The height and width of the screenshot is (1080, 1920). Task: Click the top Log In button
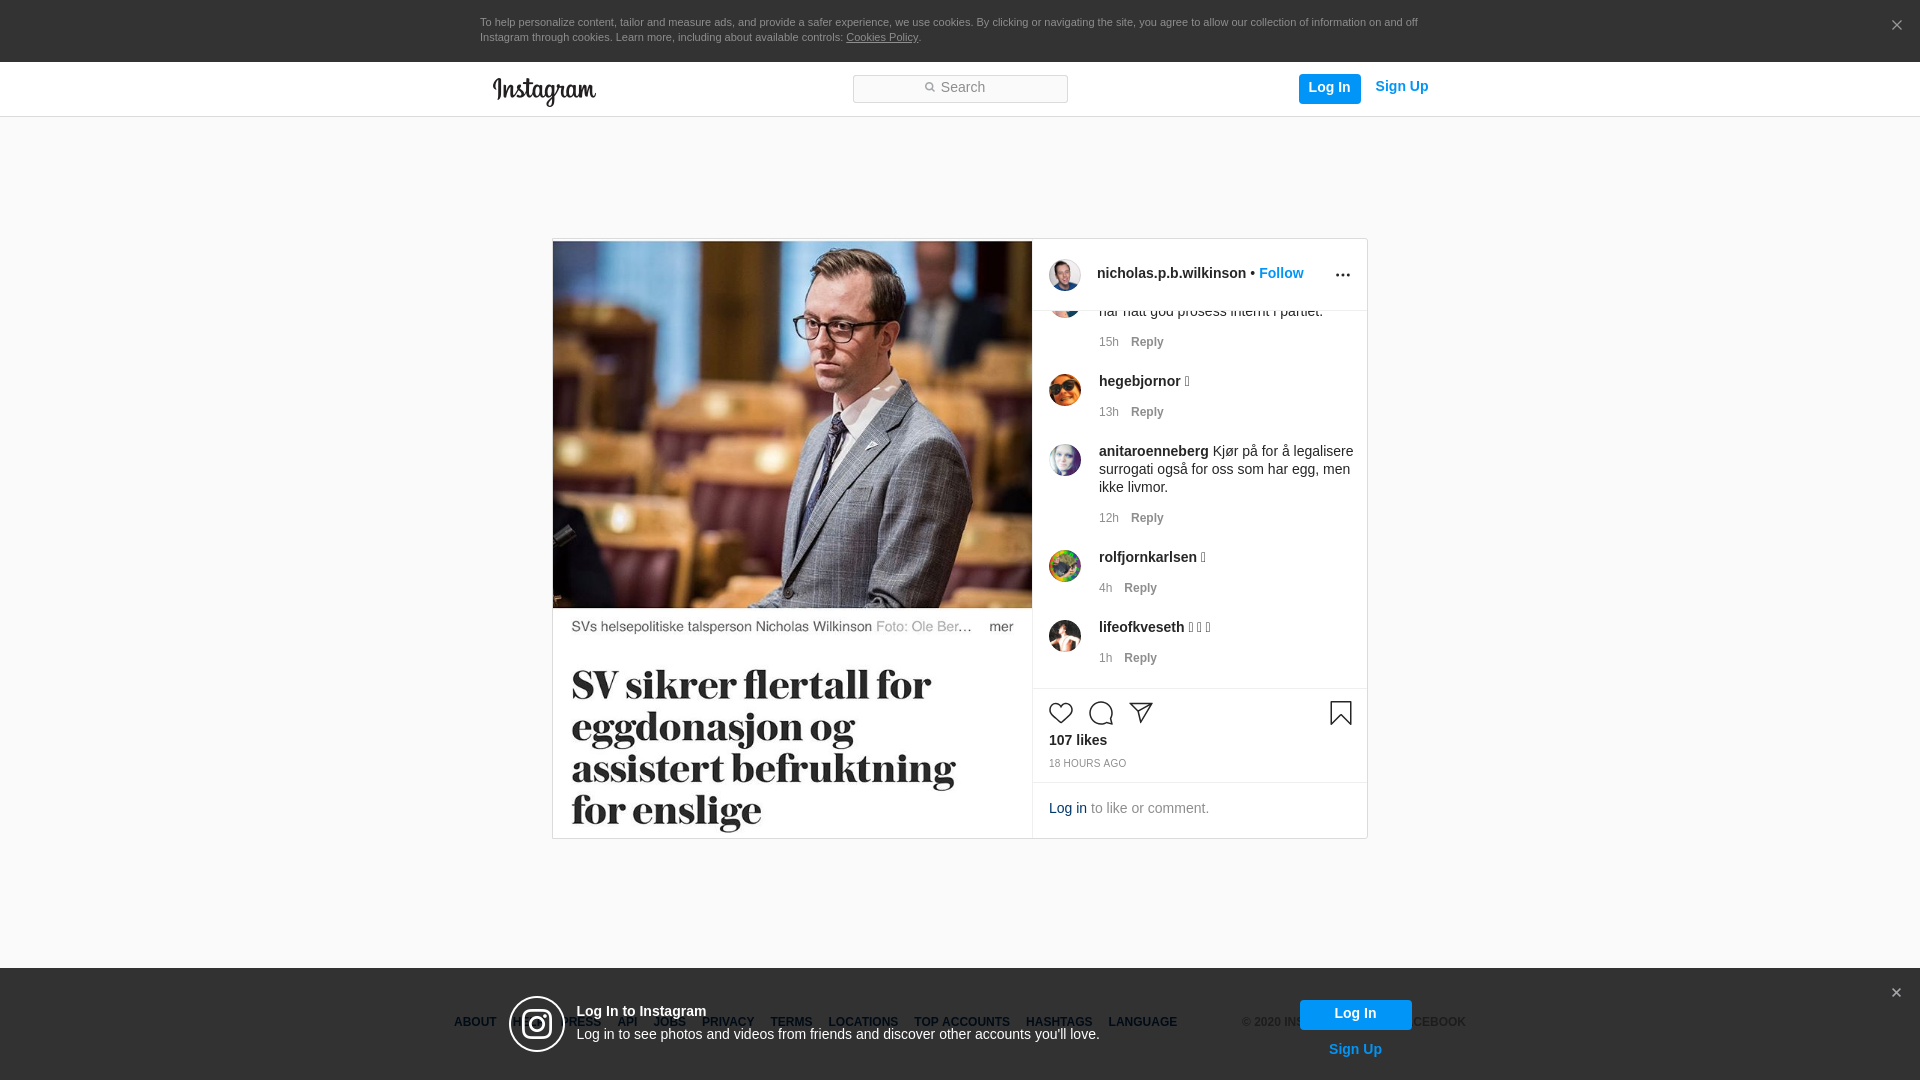coord(1330,88)
